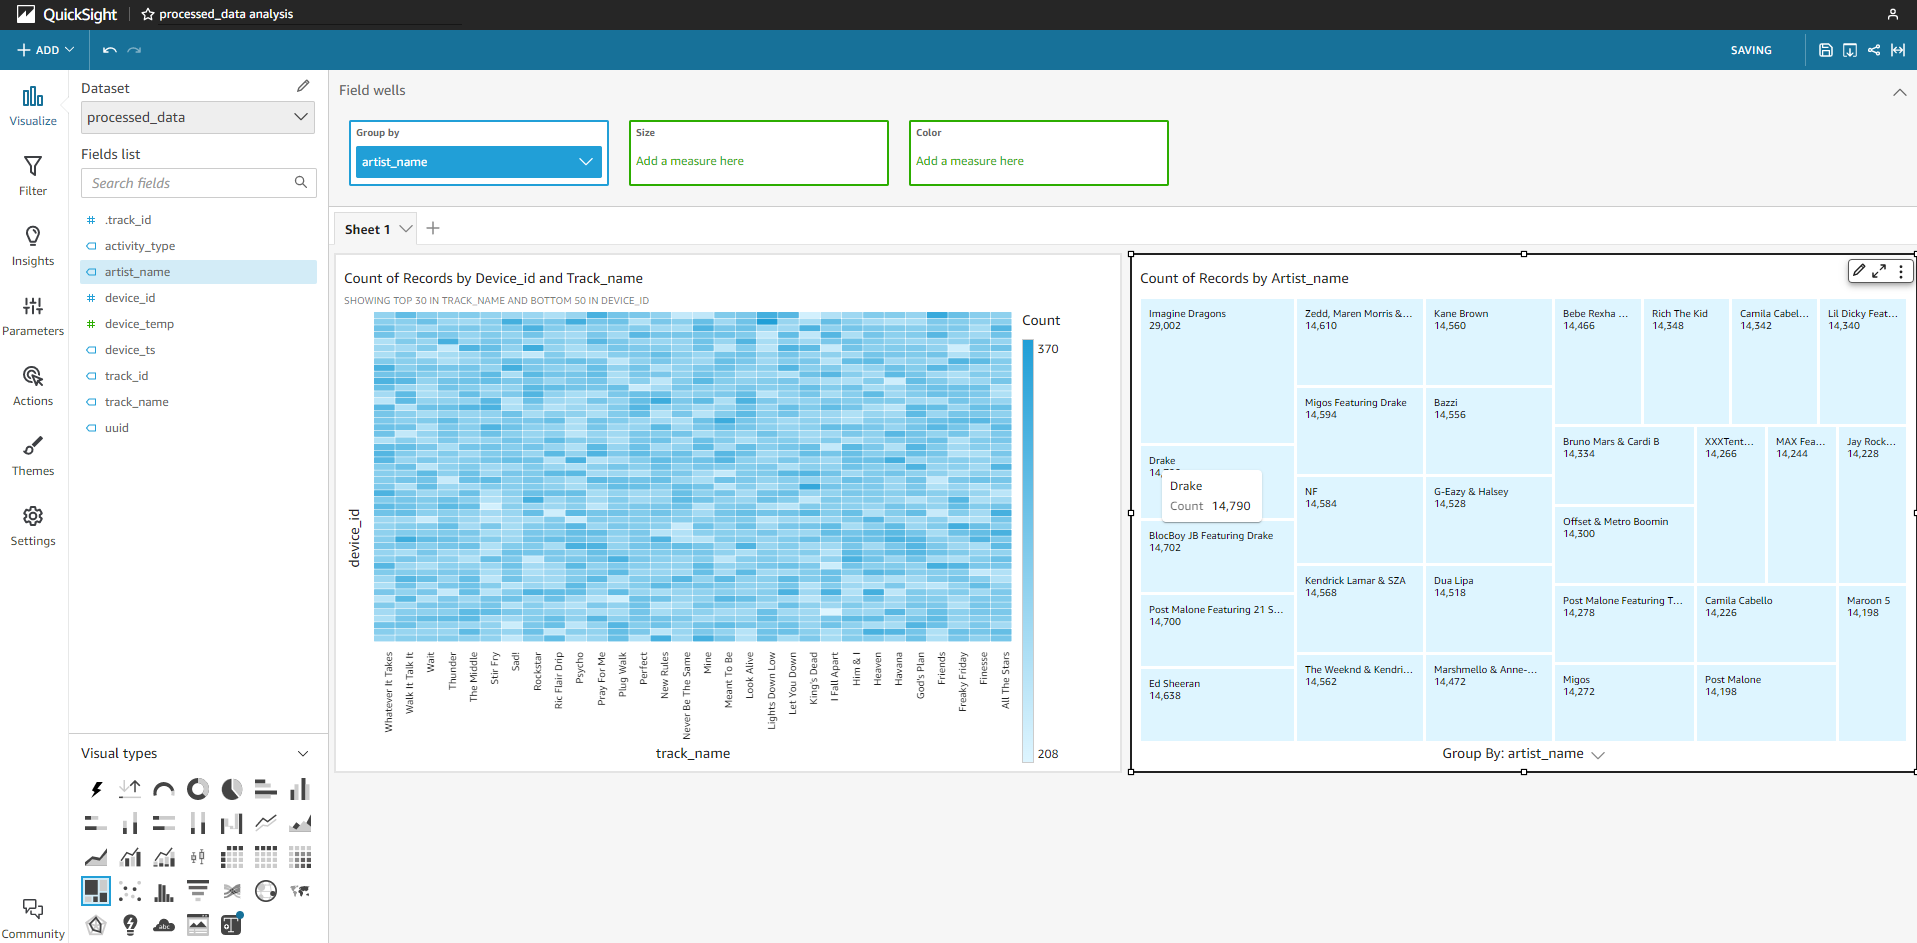Open the Actions panel
Image resolution: width=1917 pixels, height=943 pixels.
pos(33,386)
